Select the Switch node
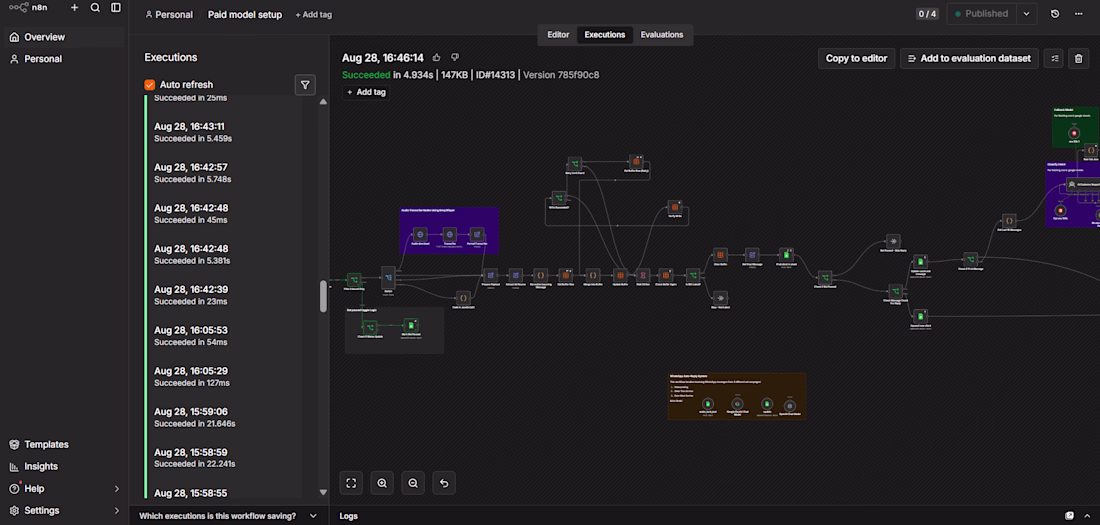 pyautogui.click(x=388, y=278)
